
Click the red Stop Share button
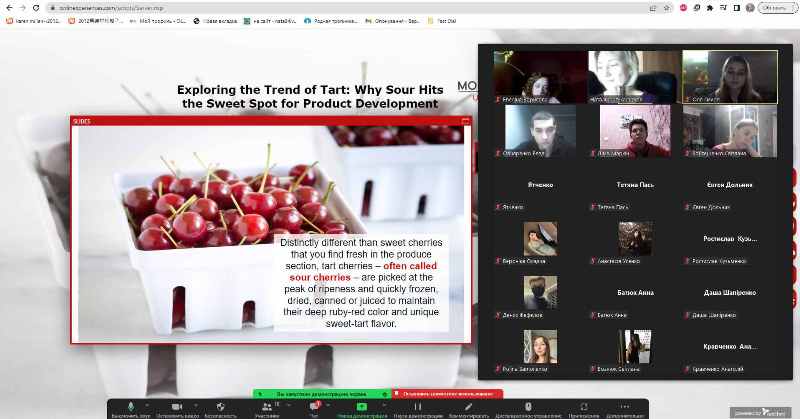click(447, 394)
